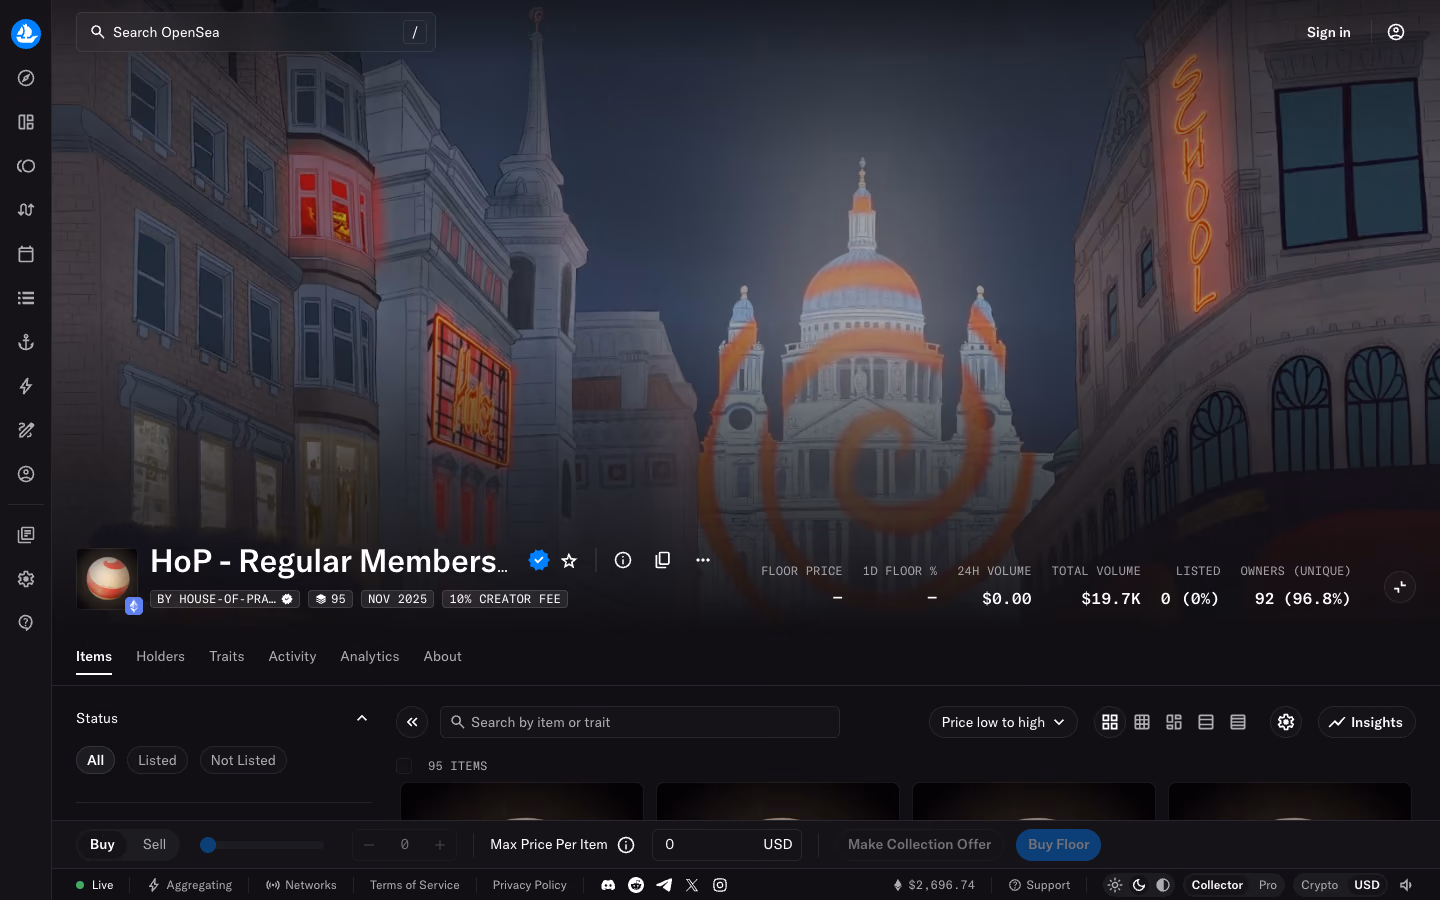Collapse the collection banner header

click(x=1400, y=587)
